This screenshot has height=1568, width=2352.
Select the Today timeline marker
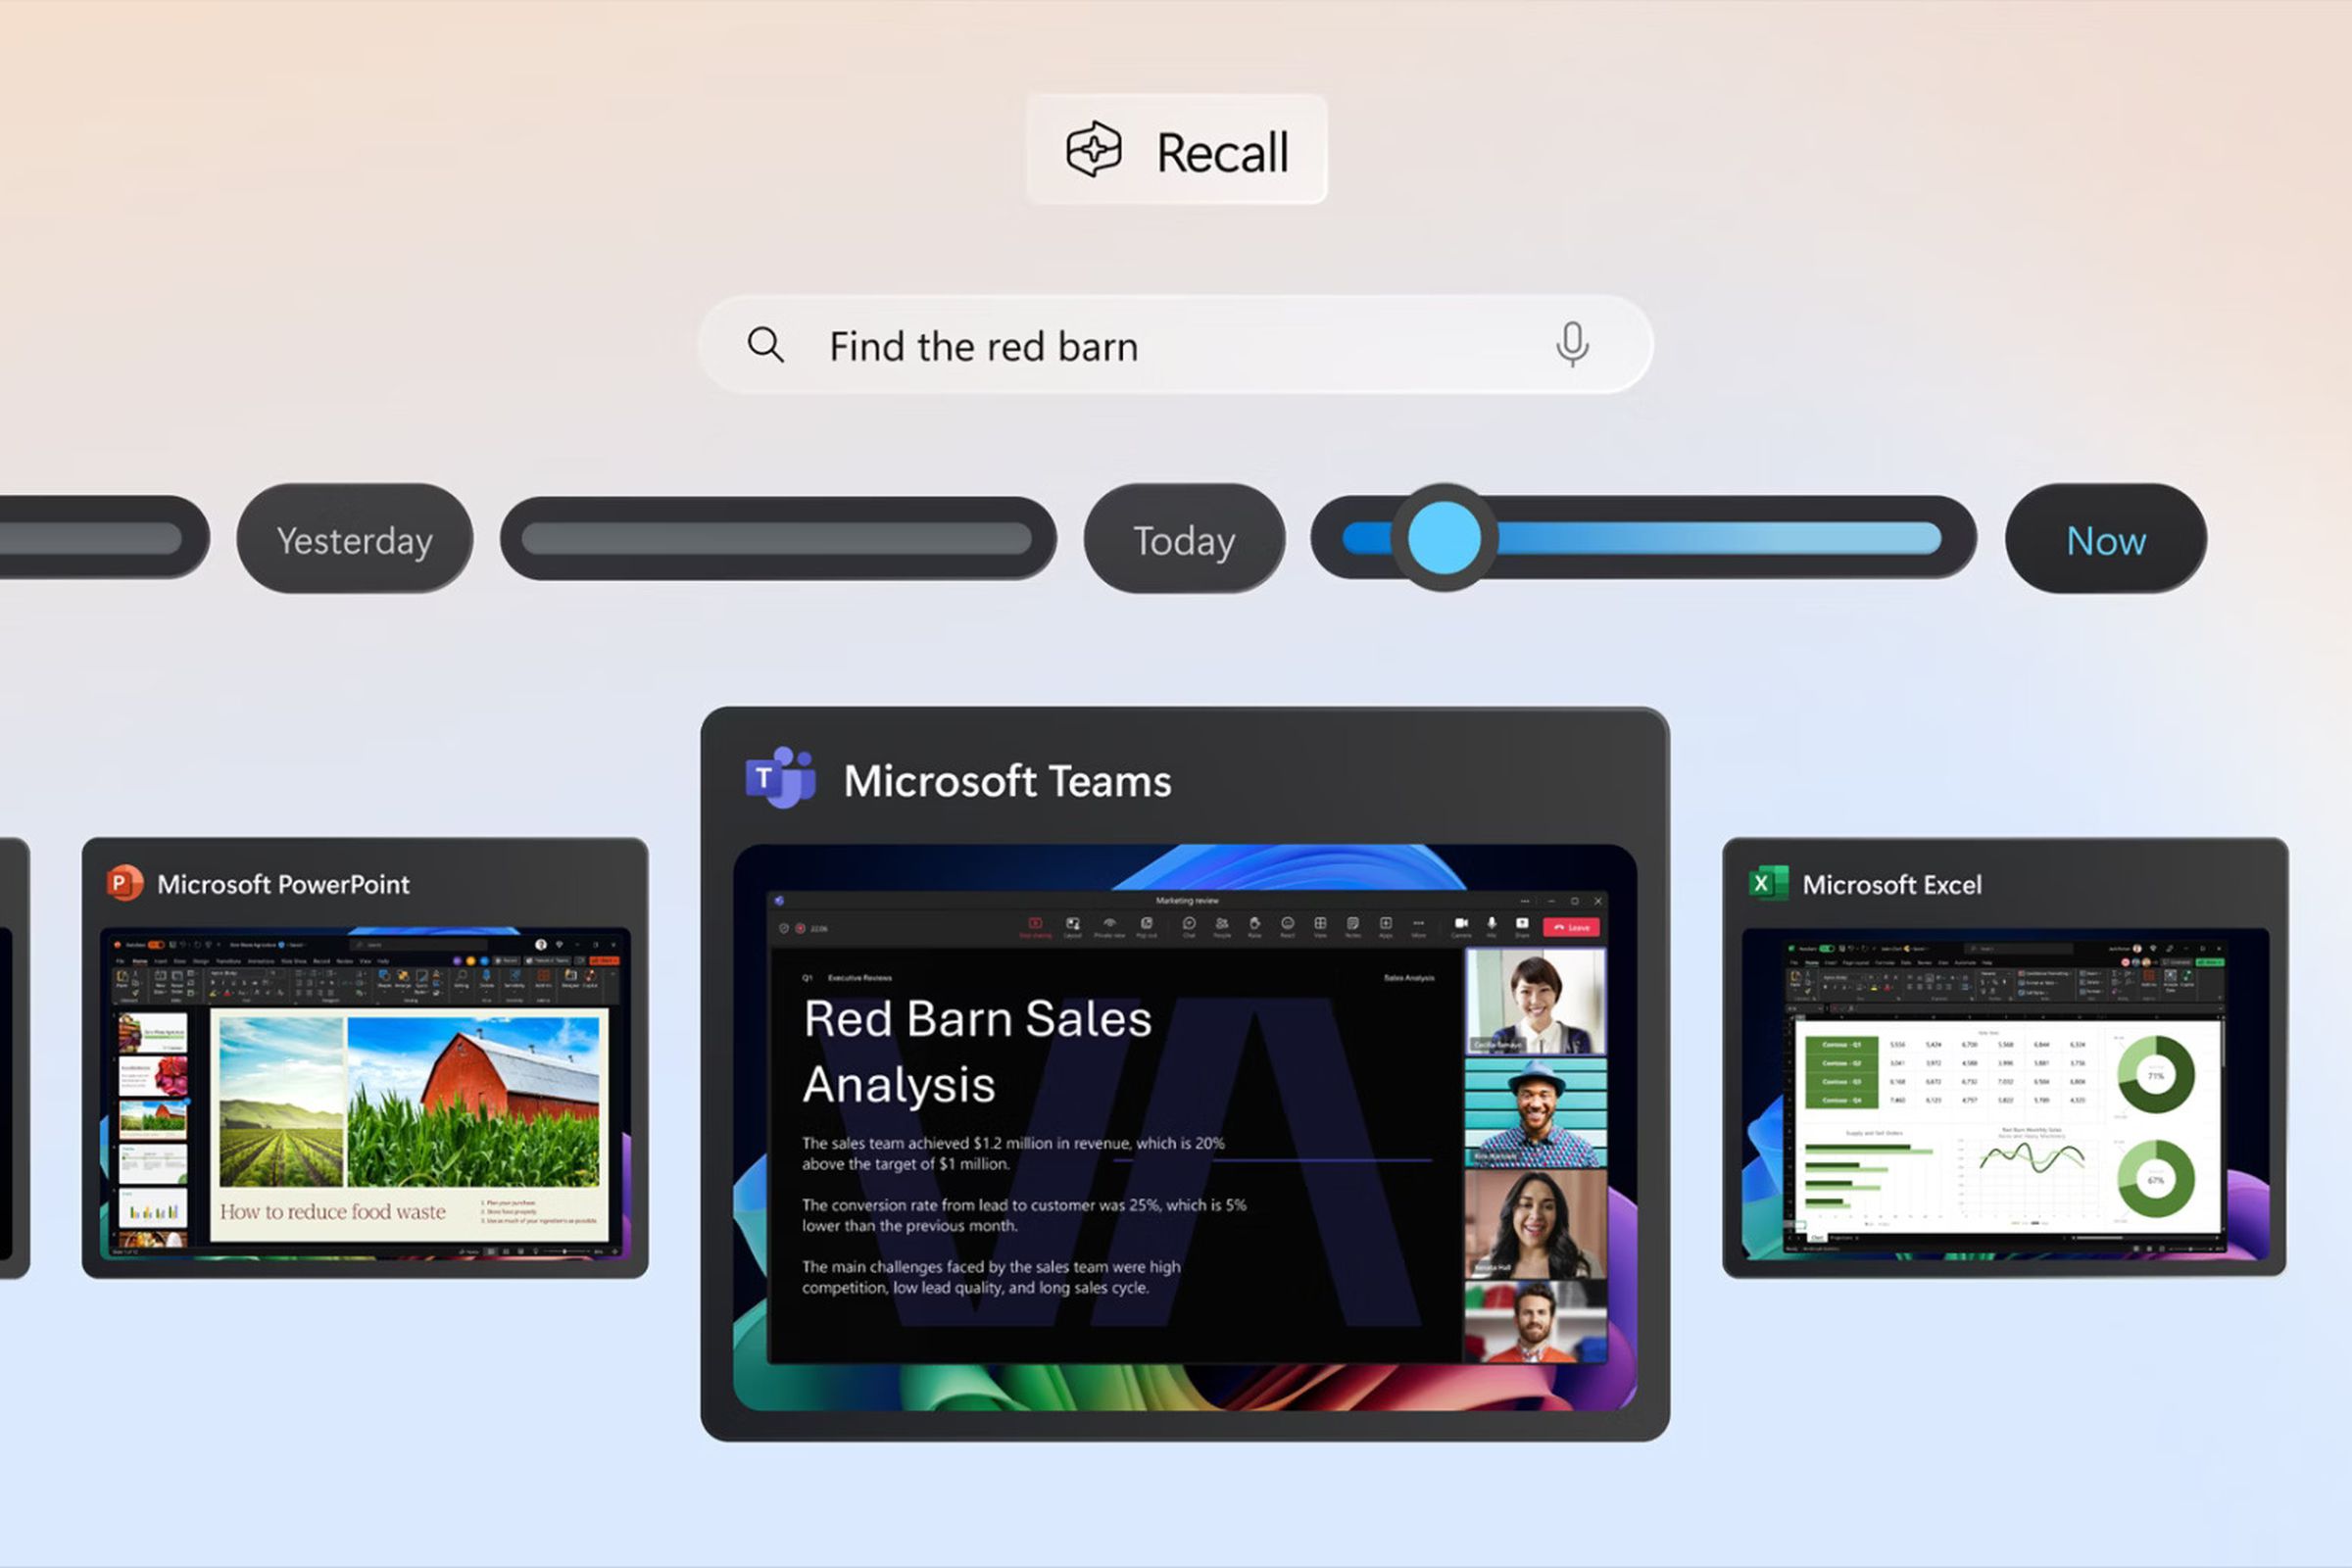pyautogui.click(x=1185, y=539)
